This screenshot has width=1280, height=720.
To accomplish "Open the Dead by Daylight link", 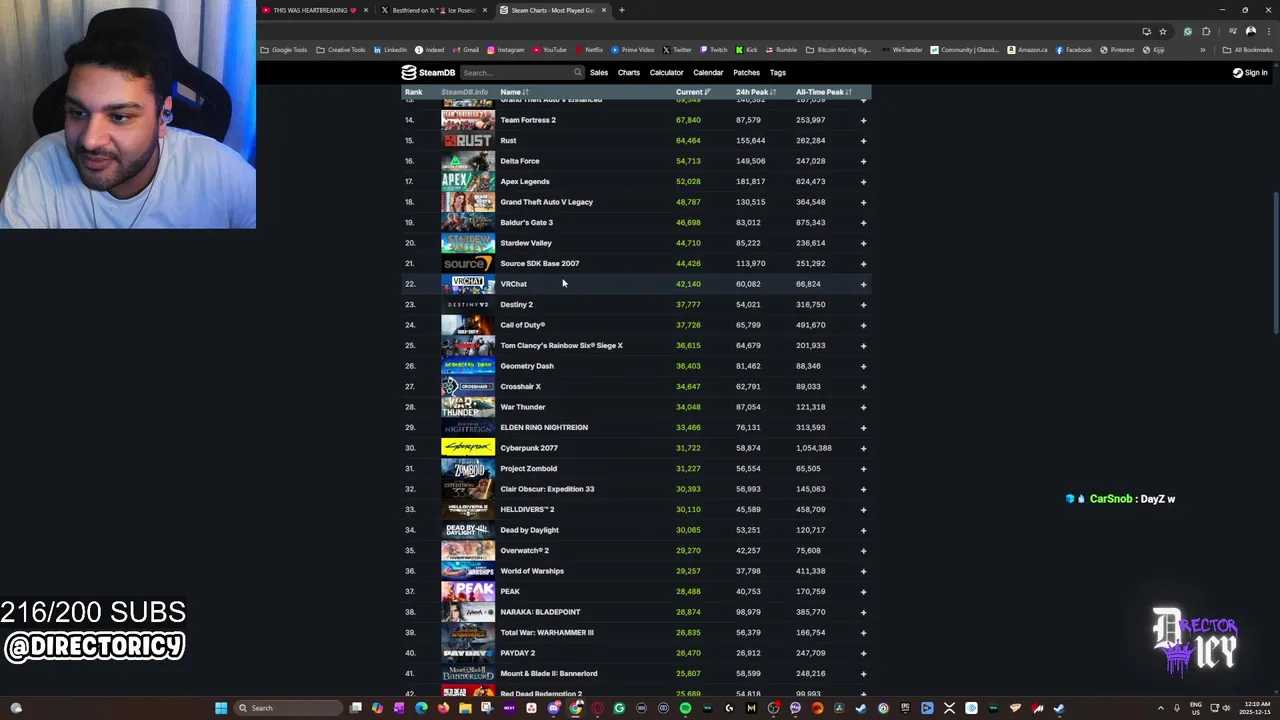I will pyautogui.click(x=529, y=530).
